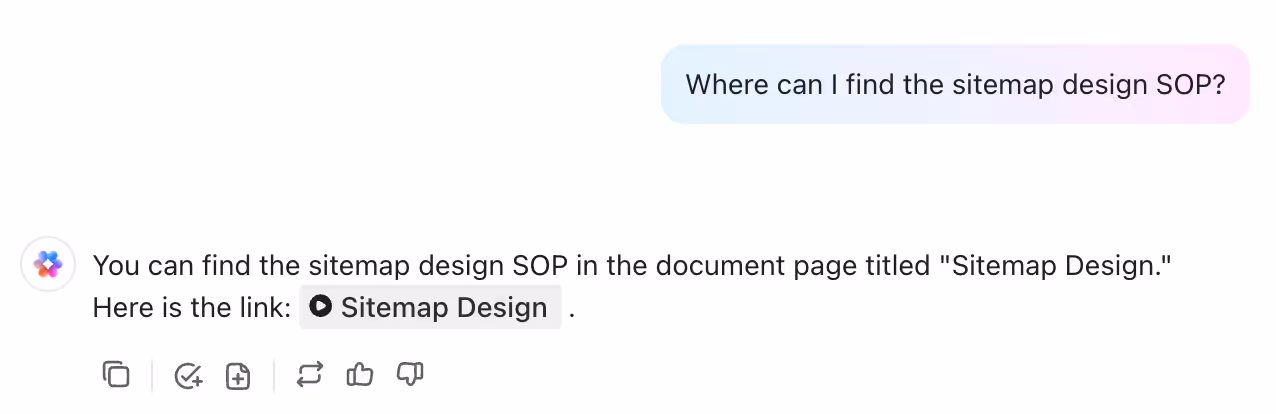
Task: Dislike the response with thumbs down
Action: pyautogui.click(x=410, y=375)
